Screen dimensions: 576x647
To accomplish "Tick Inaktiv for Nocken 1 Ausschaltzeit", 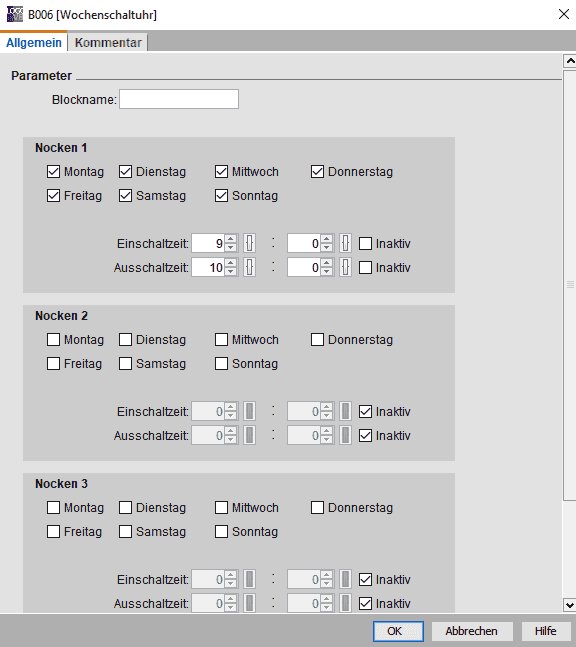I will click(365, 267).
